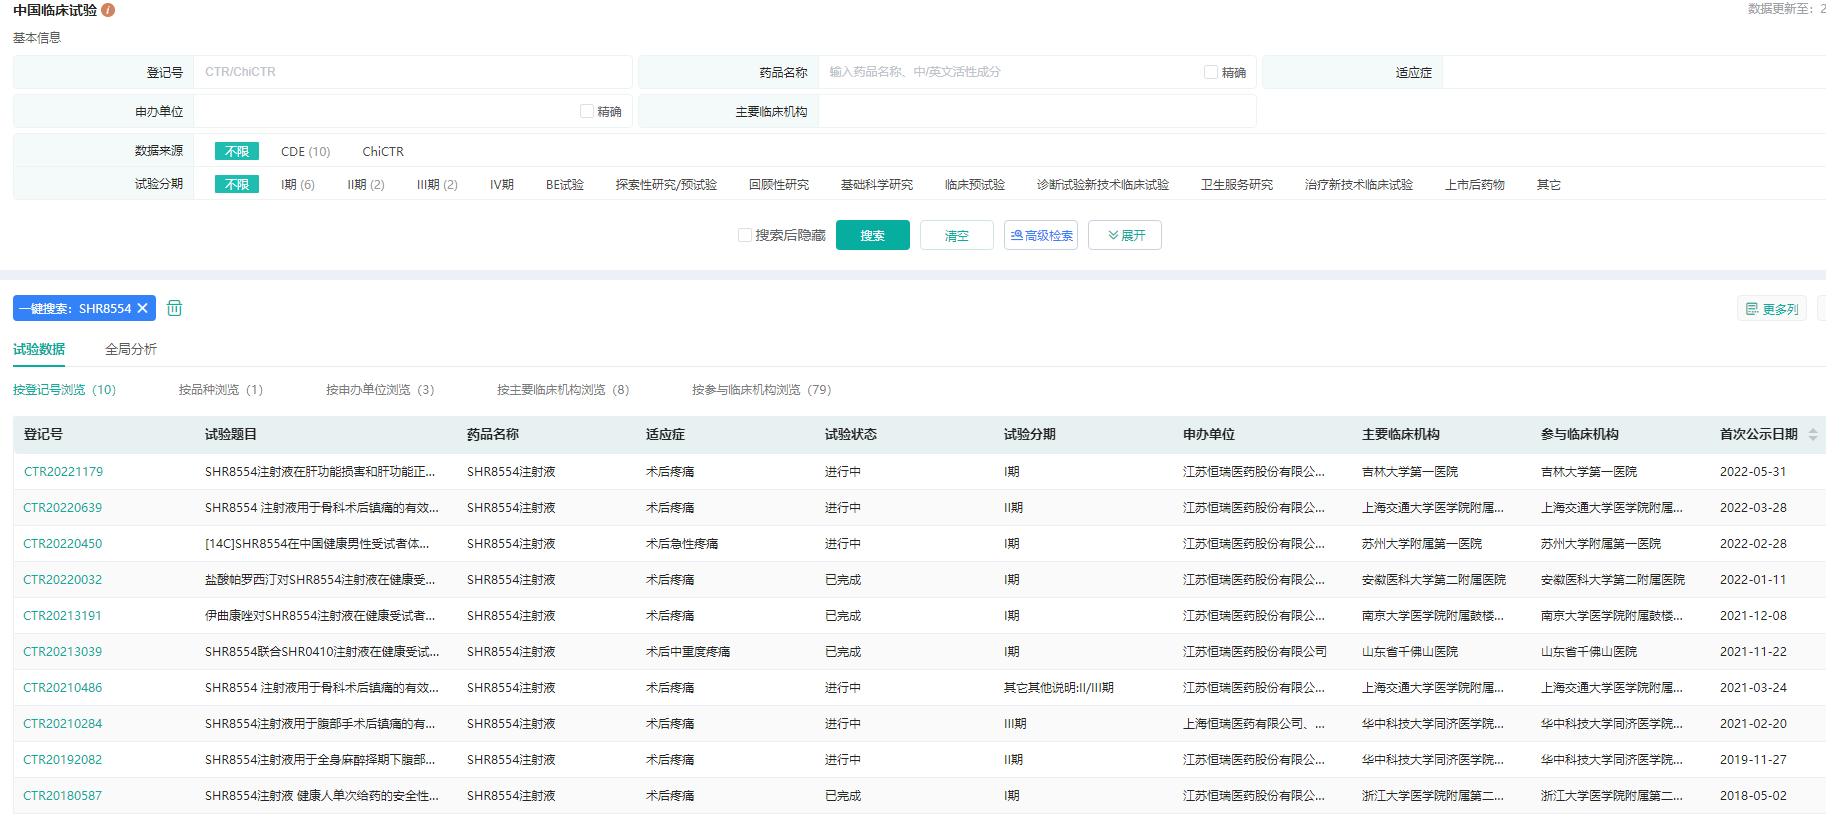Remove the SHR8554 search tag with X
This screenshot has width=1826, height=816.
pos(142,308)
